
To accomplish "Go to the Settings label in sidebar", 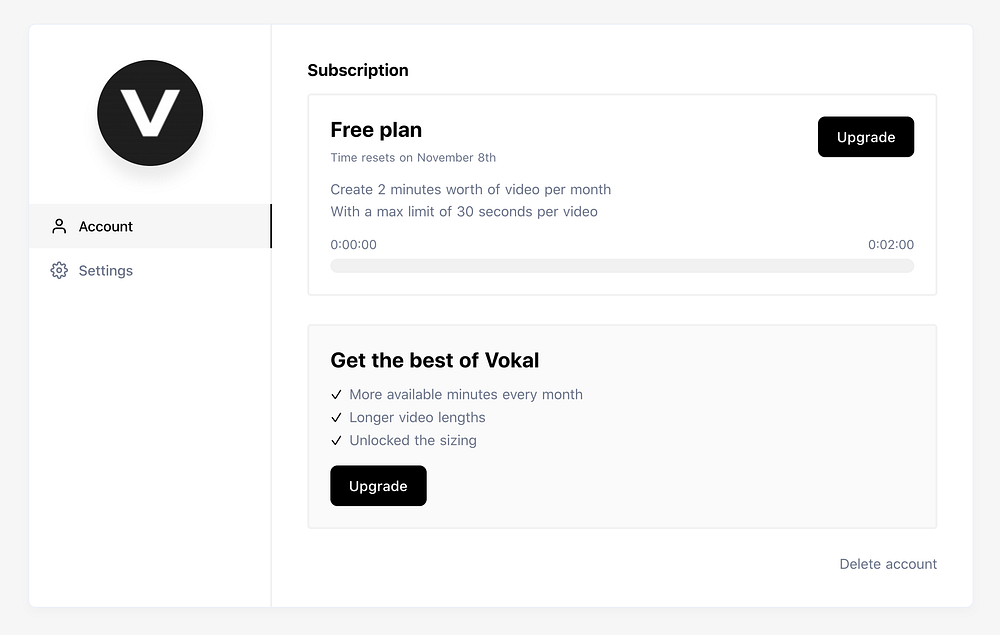I will click(x=106, y=271).
